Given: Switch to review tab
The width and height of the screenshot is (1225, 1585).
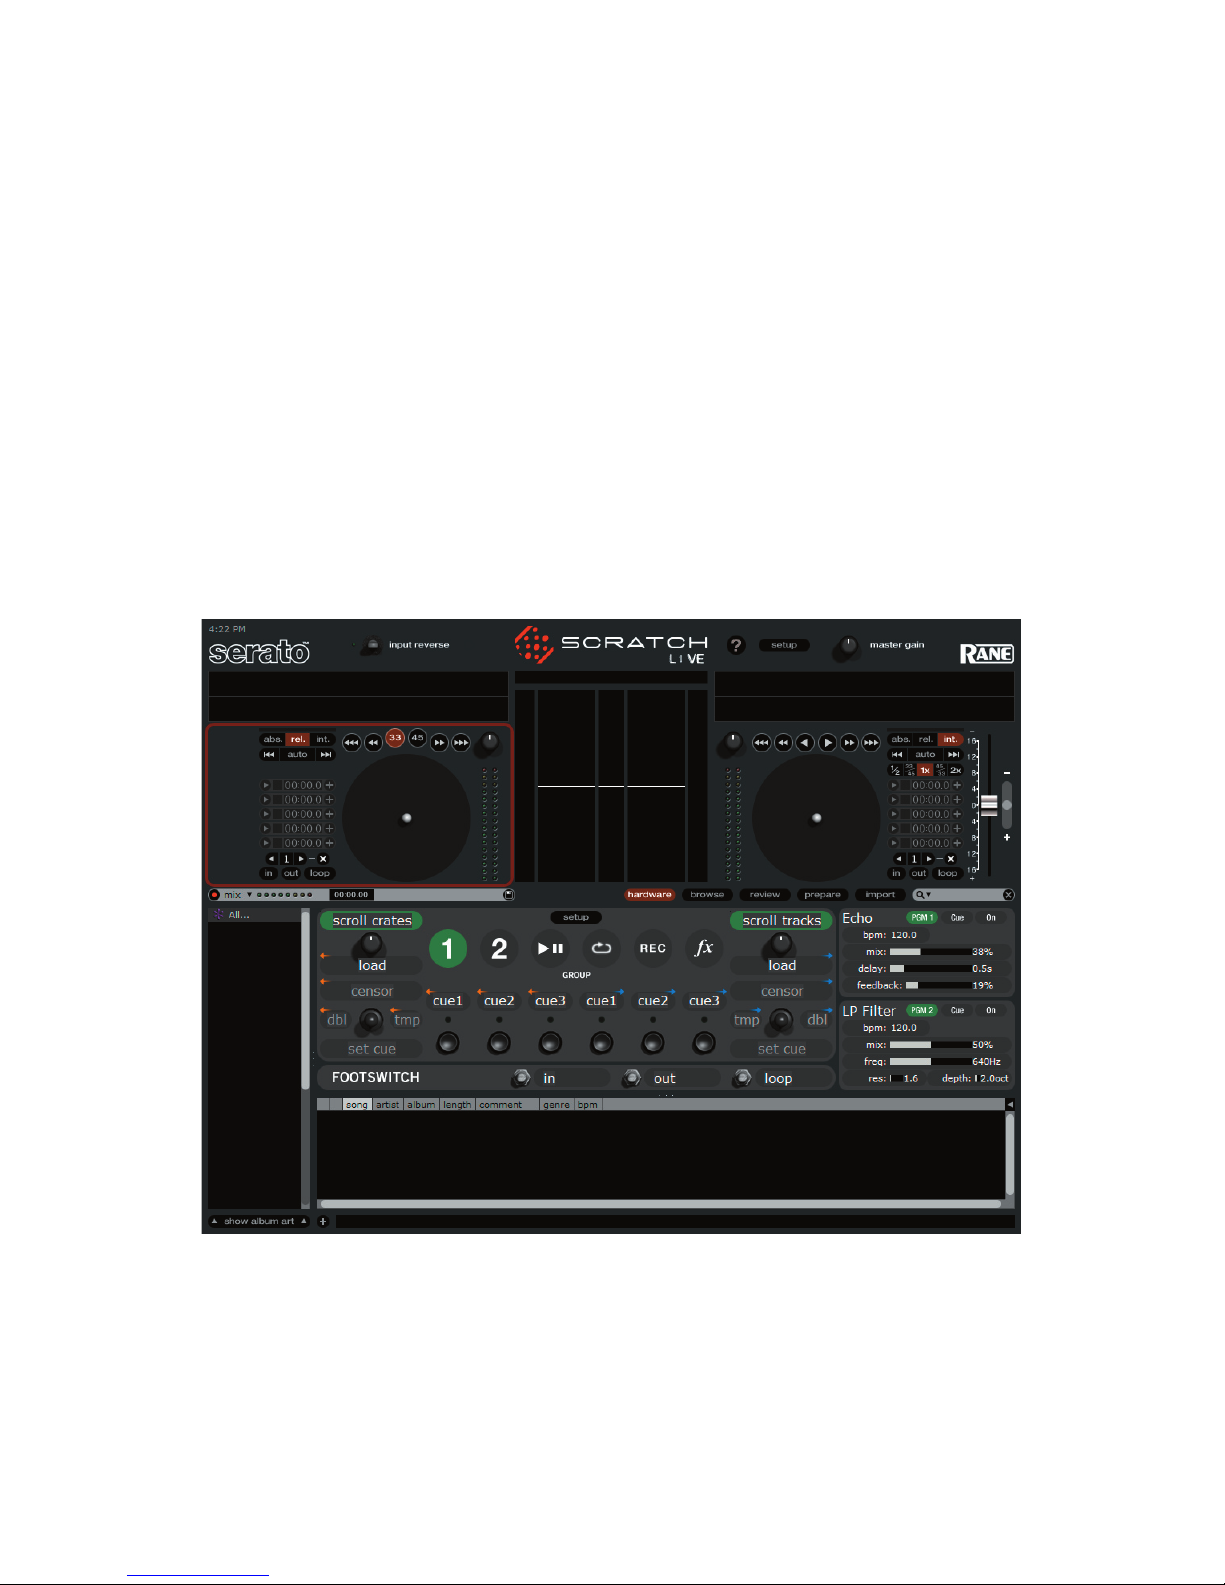Looking at the screenshot, I should [x=765, y=895].
